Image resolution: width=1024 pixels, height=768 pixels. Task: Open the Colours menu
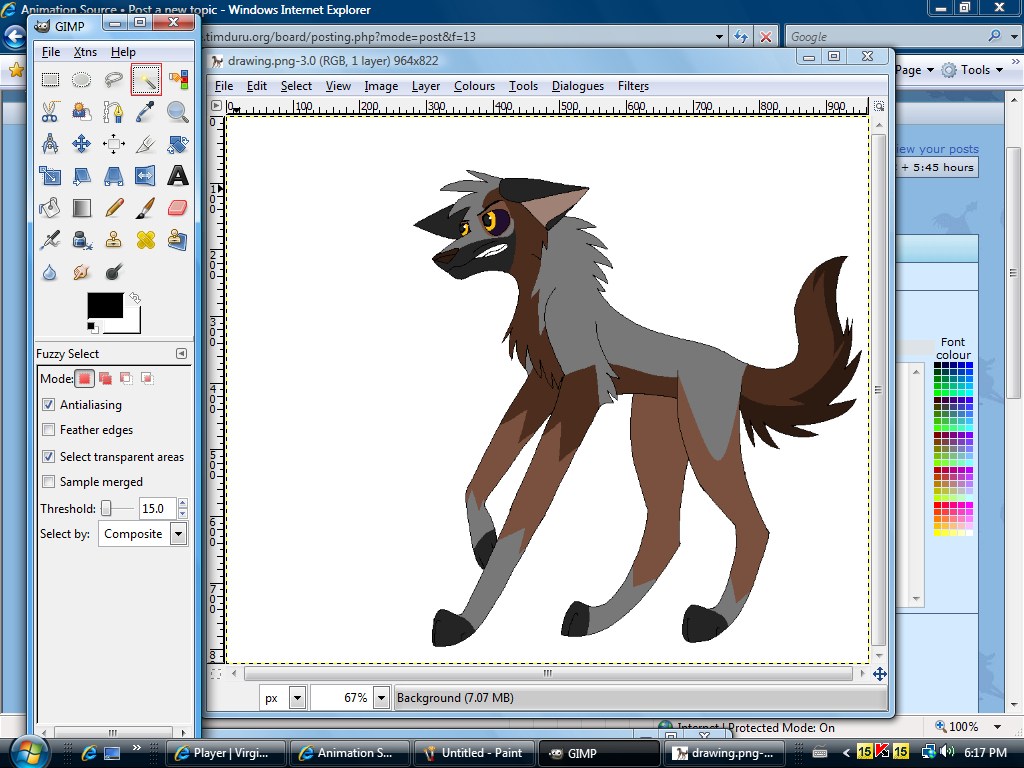[474, 86]
